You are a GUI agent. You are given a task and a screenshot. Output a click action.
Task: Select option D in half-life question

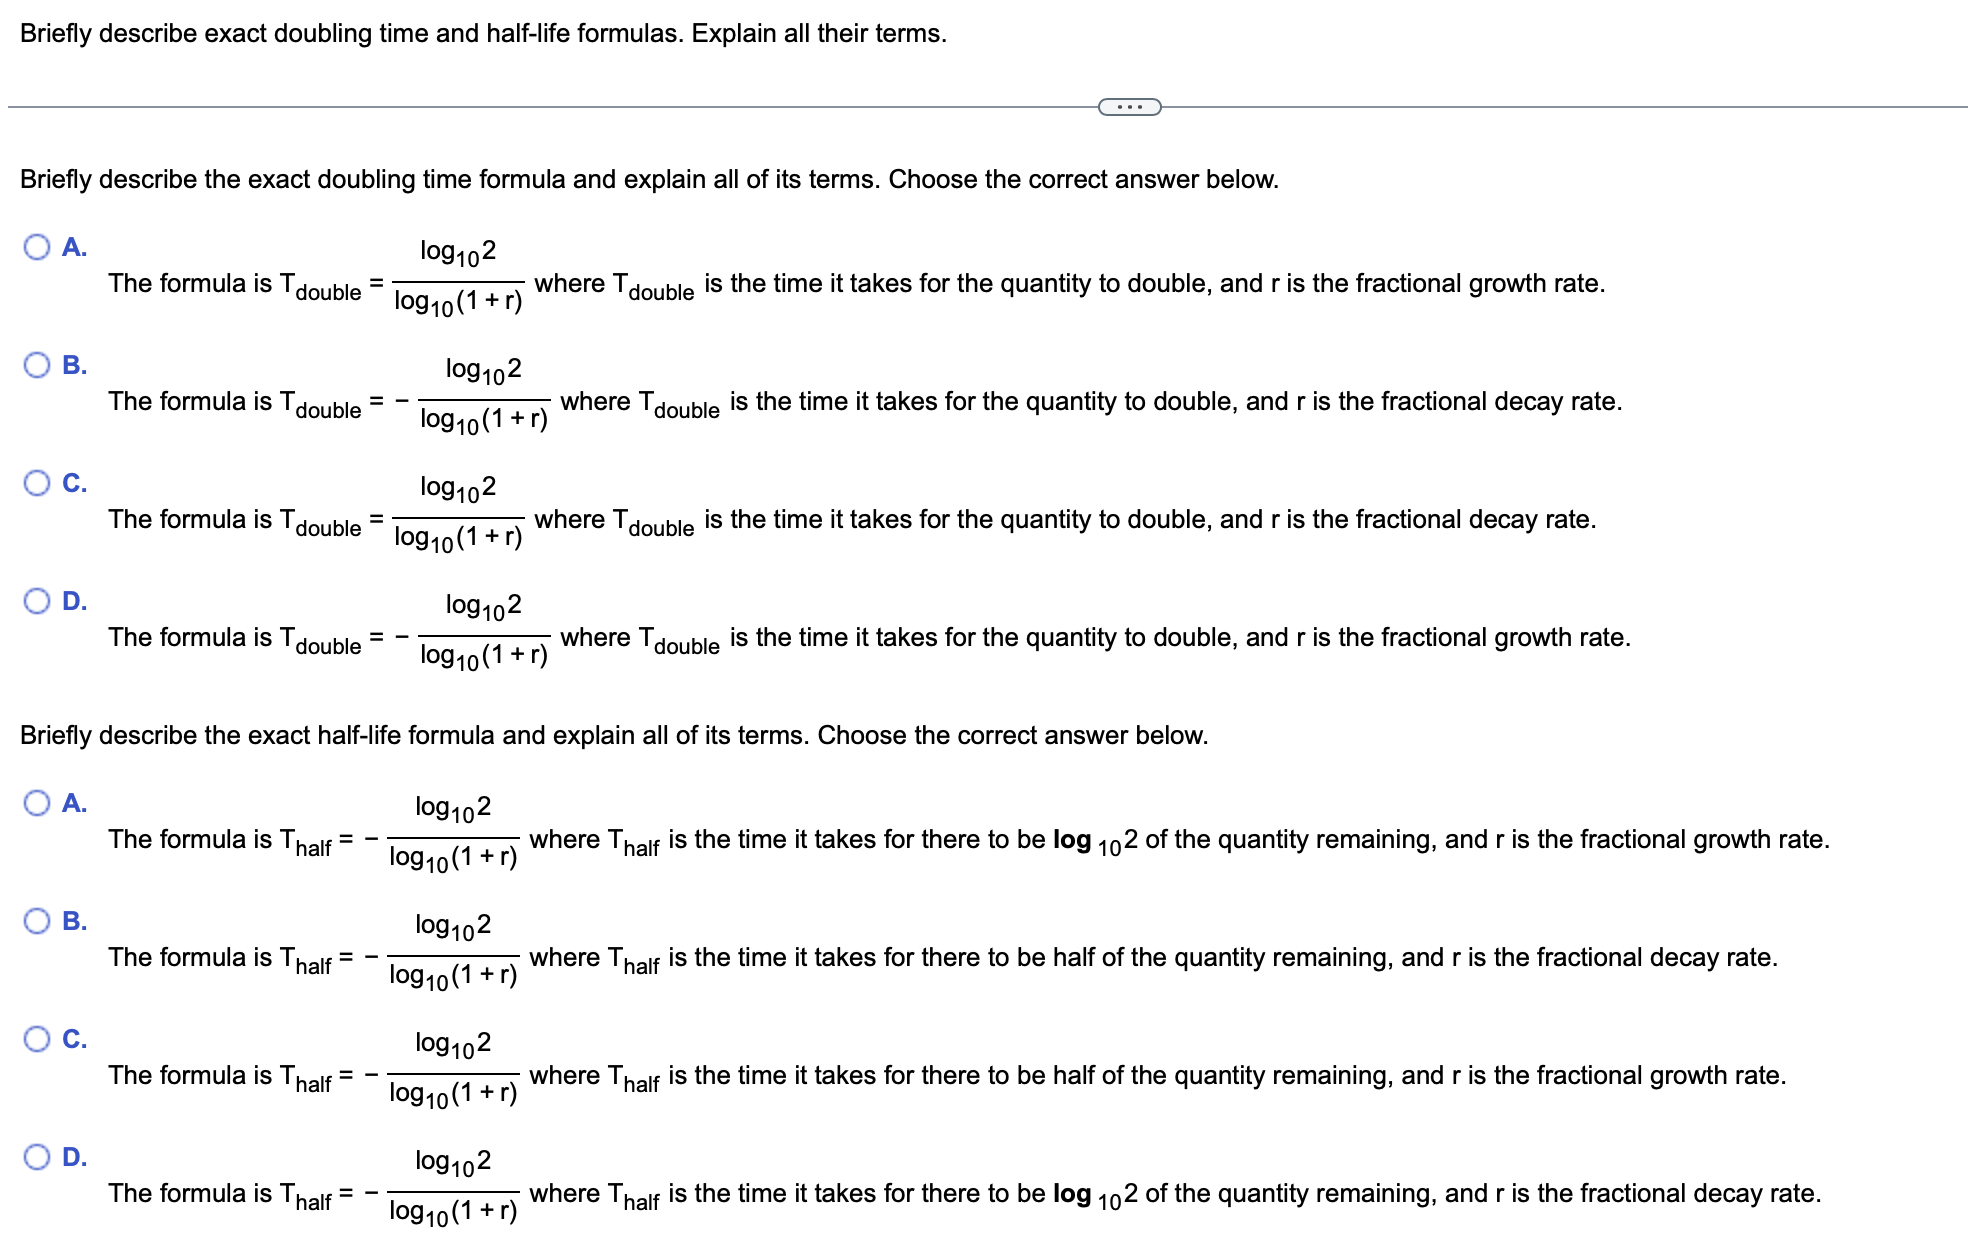click(x=37, y=1157)
